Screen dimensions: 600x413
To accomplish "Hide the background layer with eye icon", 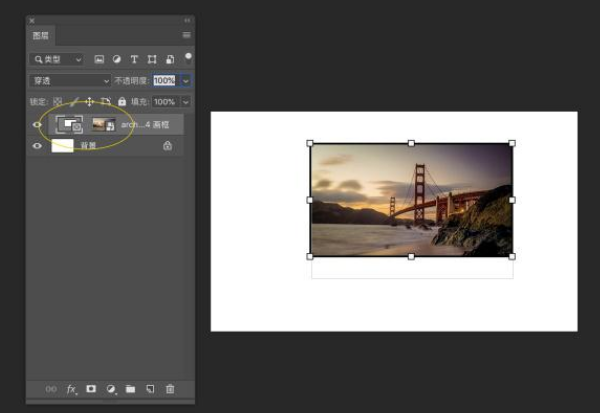I will [x=37, y=146].
